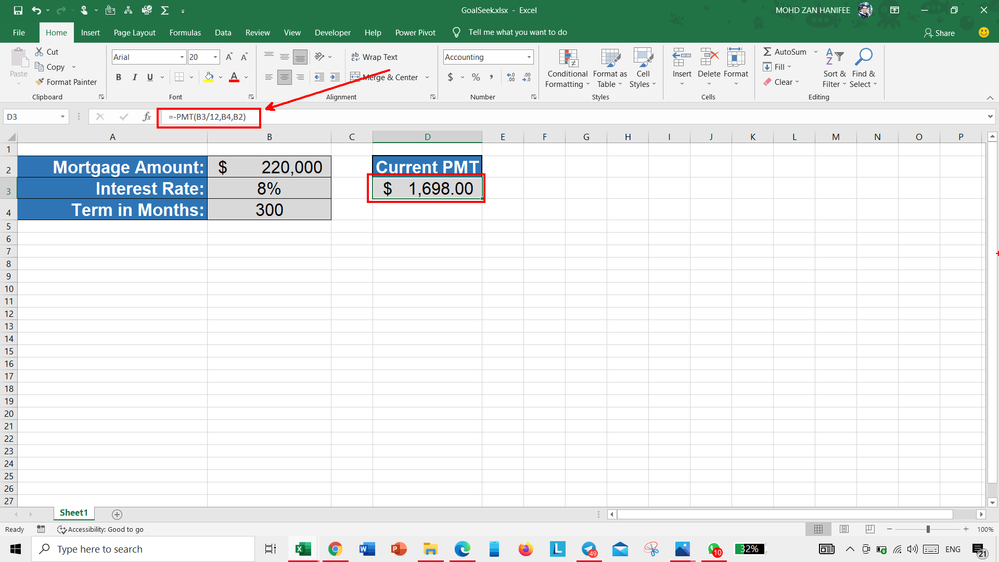The height and width of the screenshot is (562, 999).
Task: Open Find & Select menu
Action: tap(863, 68)
